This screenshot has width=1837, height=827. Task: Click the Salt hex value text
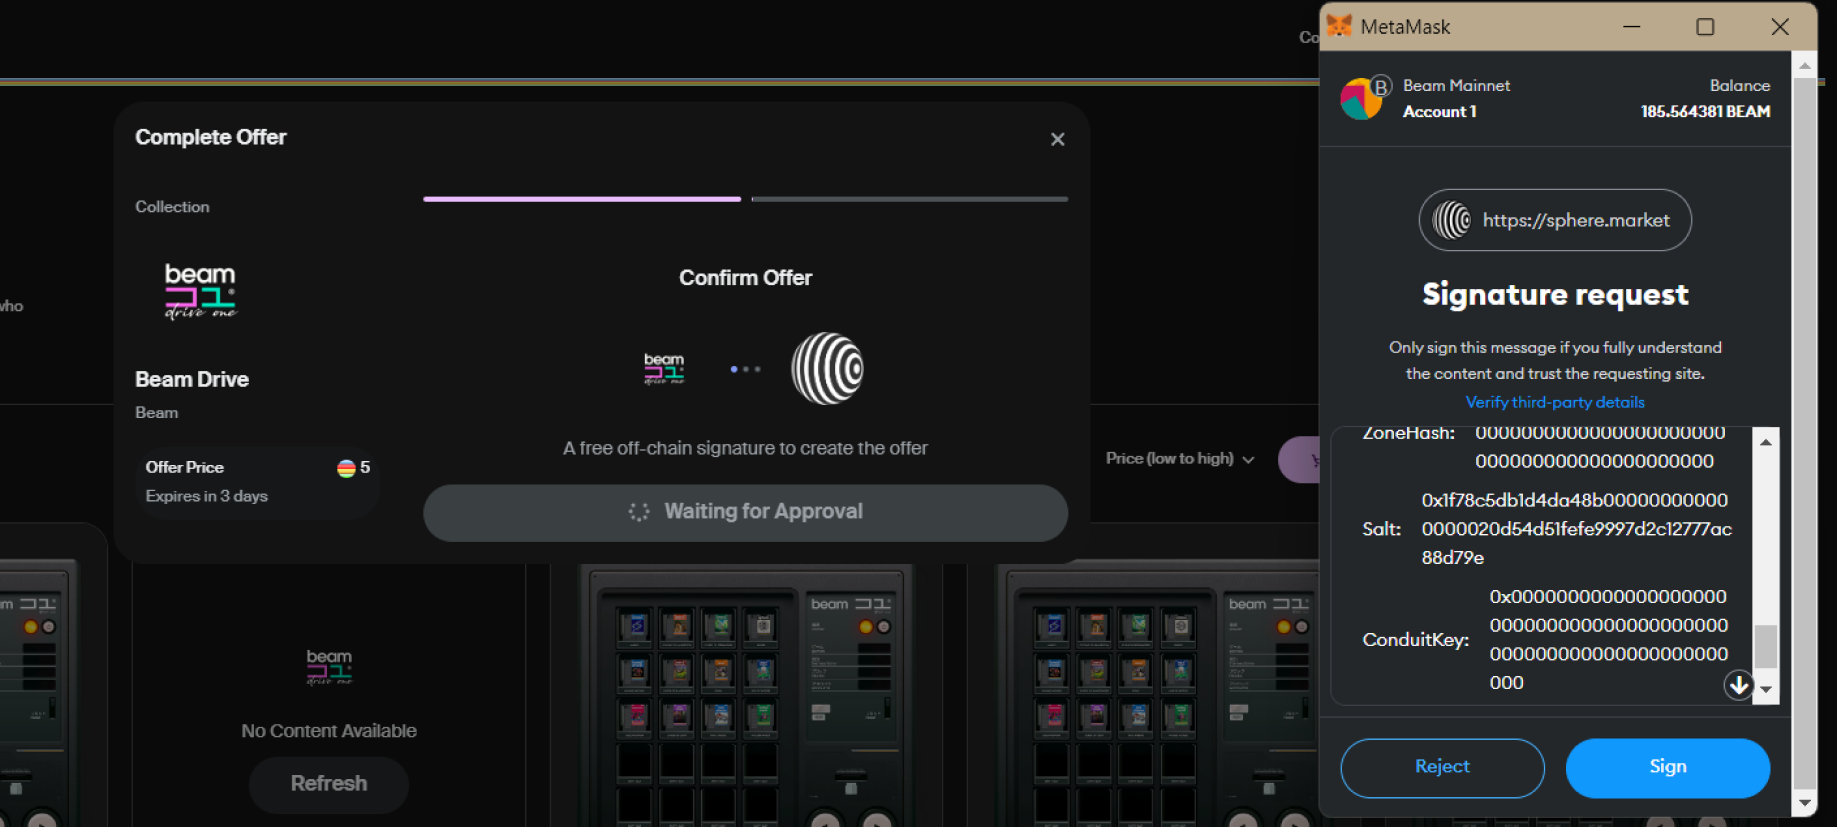1576,529
